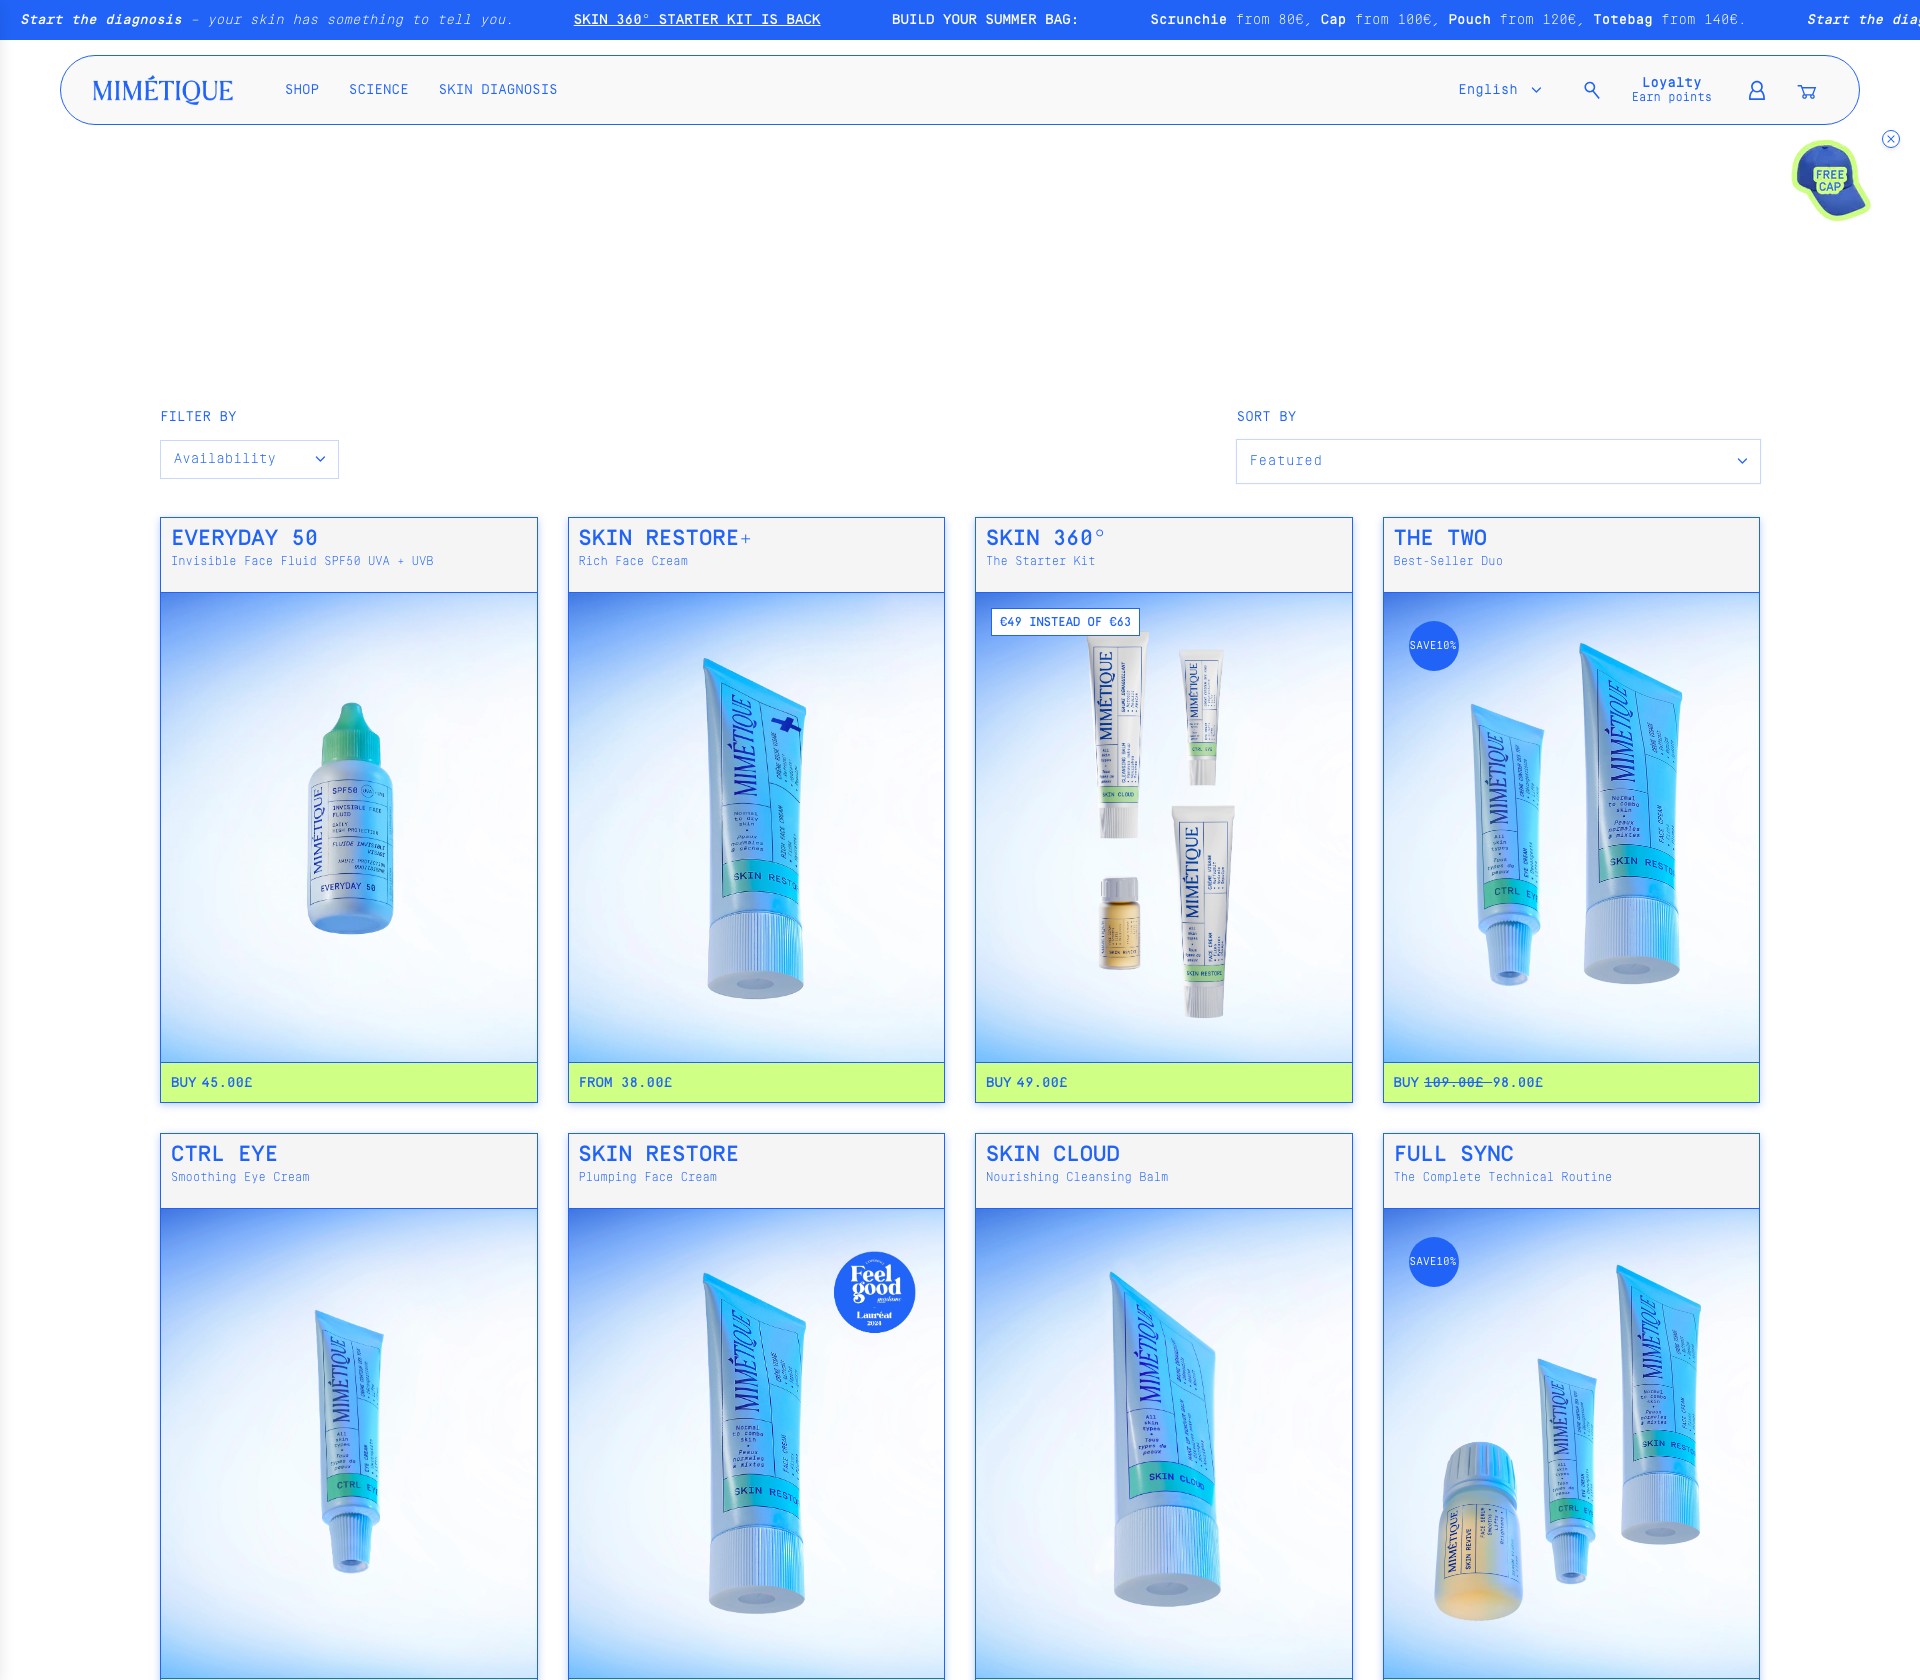Click Skin 360° Starter Kit Is Back link
The height and width of the screenshot is (1680, 1920).
tap(697, 20)
